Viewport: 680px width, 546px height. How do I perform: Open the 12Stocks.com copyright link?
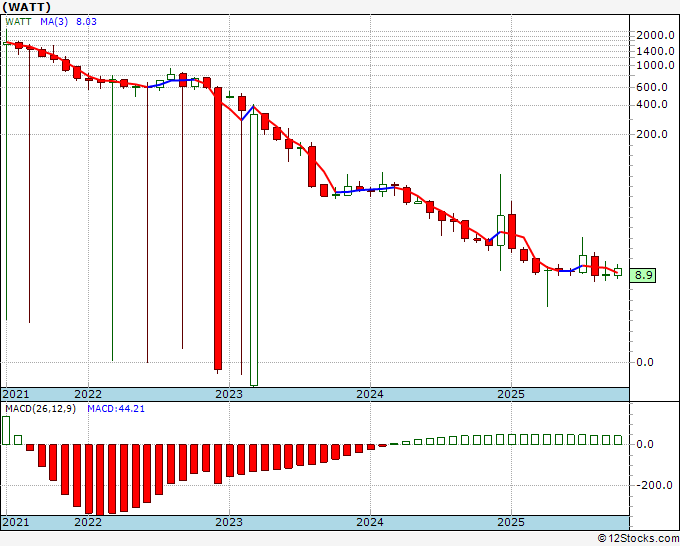tap(638, 539)
